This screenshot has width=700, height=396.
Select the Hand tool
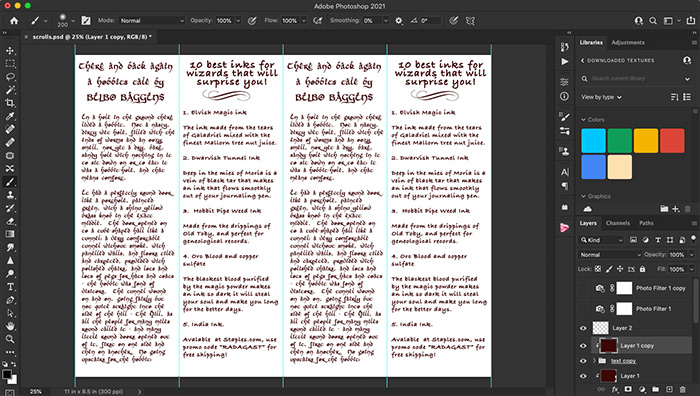point(10,326)
